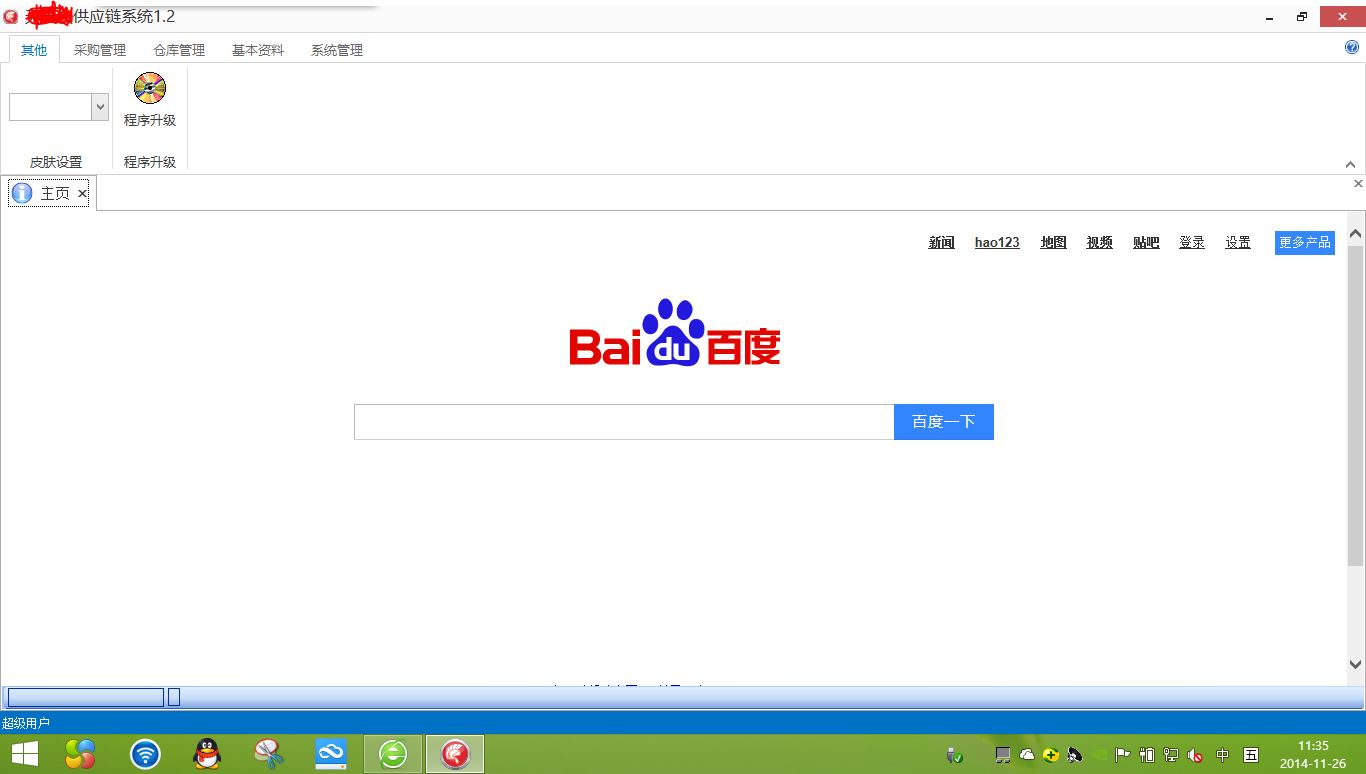Click the page scrollbar down arrow
This screenshot has height=774, width=1366.
(x=1356, y=664)
